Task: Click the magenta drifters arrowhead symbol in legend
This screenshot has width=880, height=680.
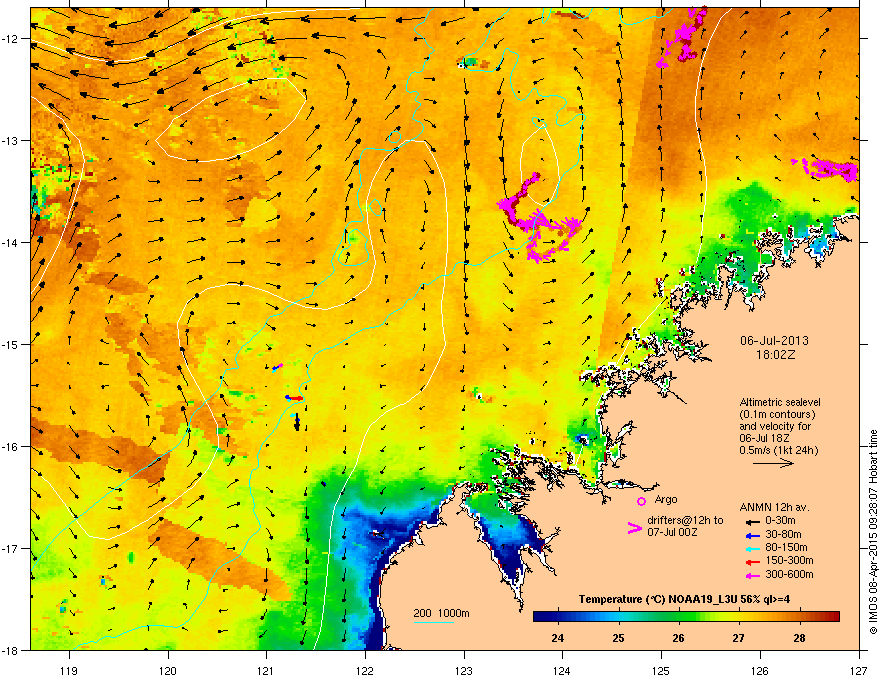Action: click(634, 528)
